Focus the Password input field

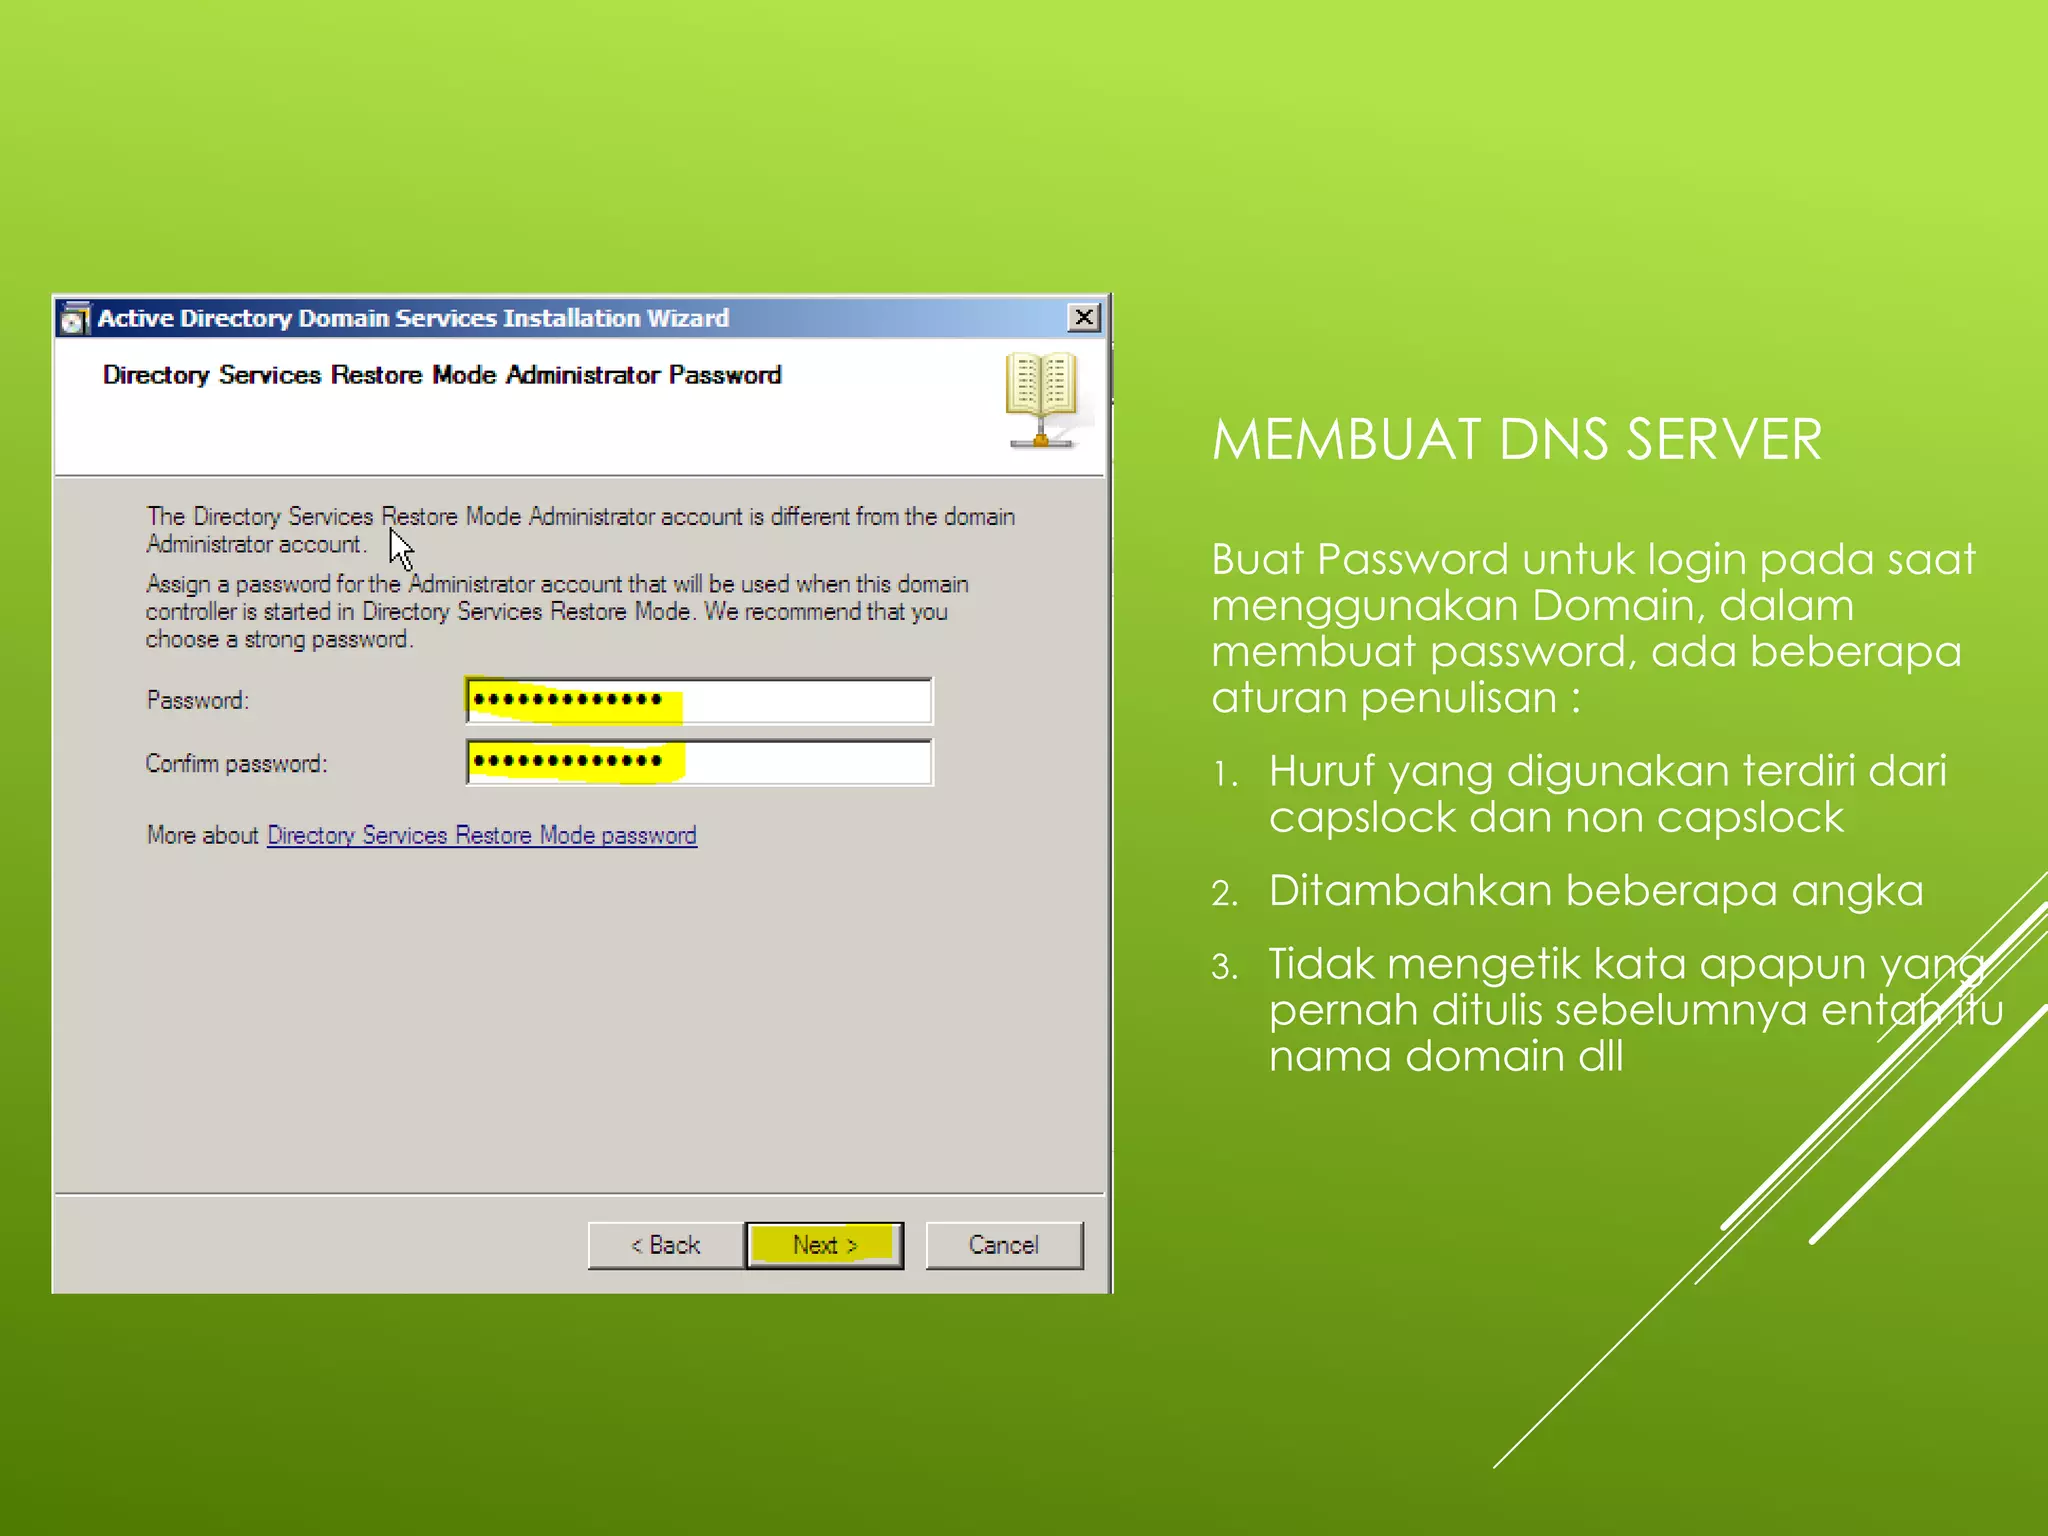click(x=699, y=700)
